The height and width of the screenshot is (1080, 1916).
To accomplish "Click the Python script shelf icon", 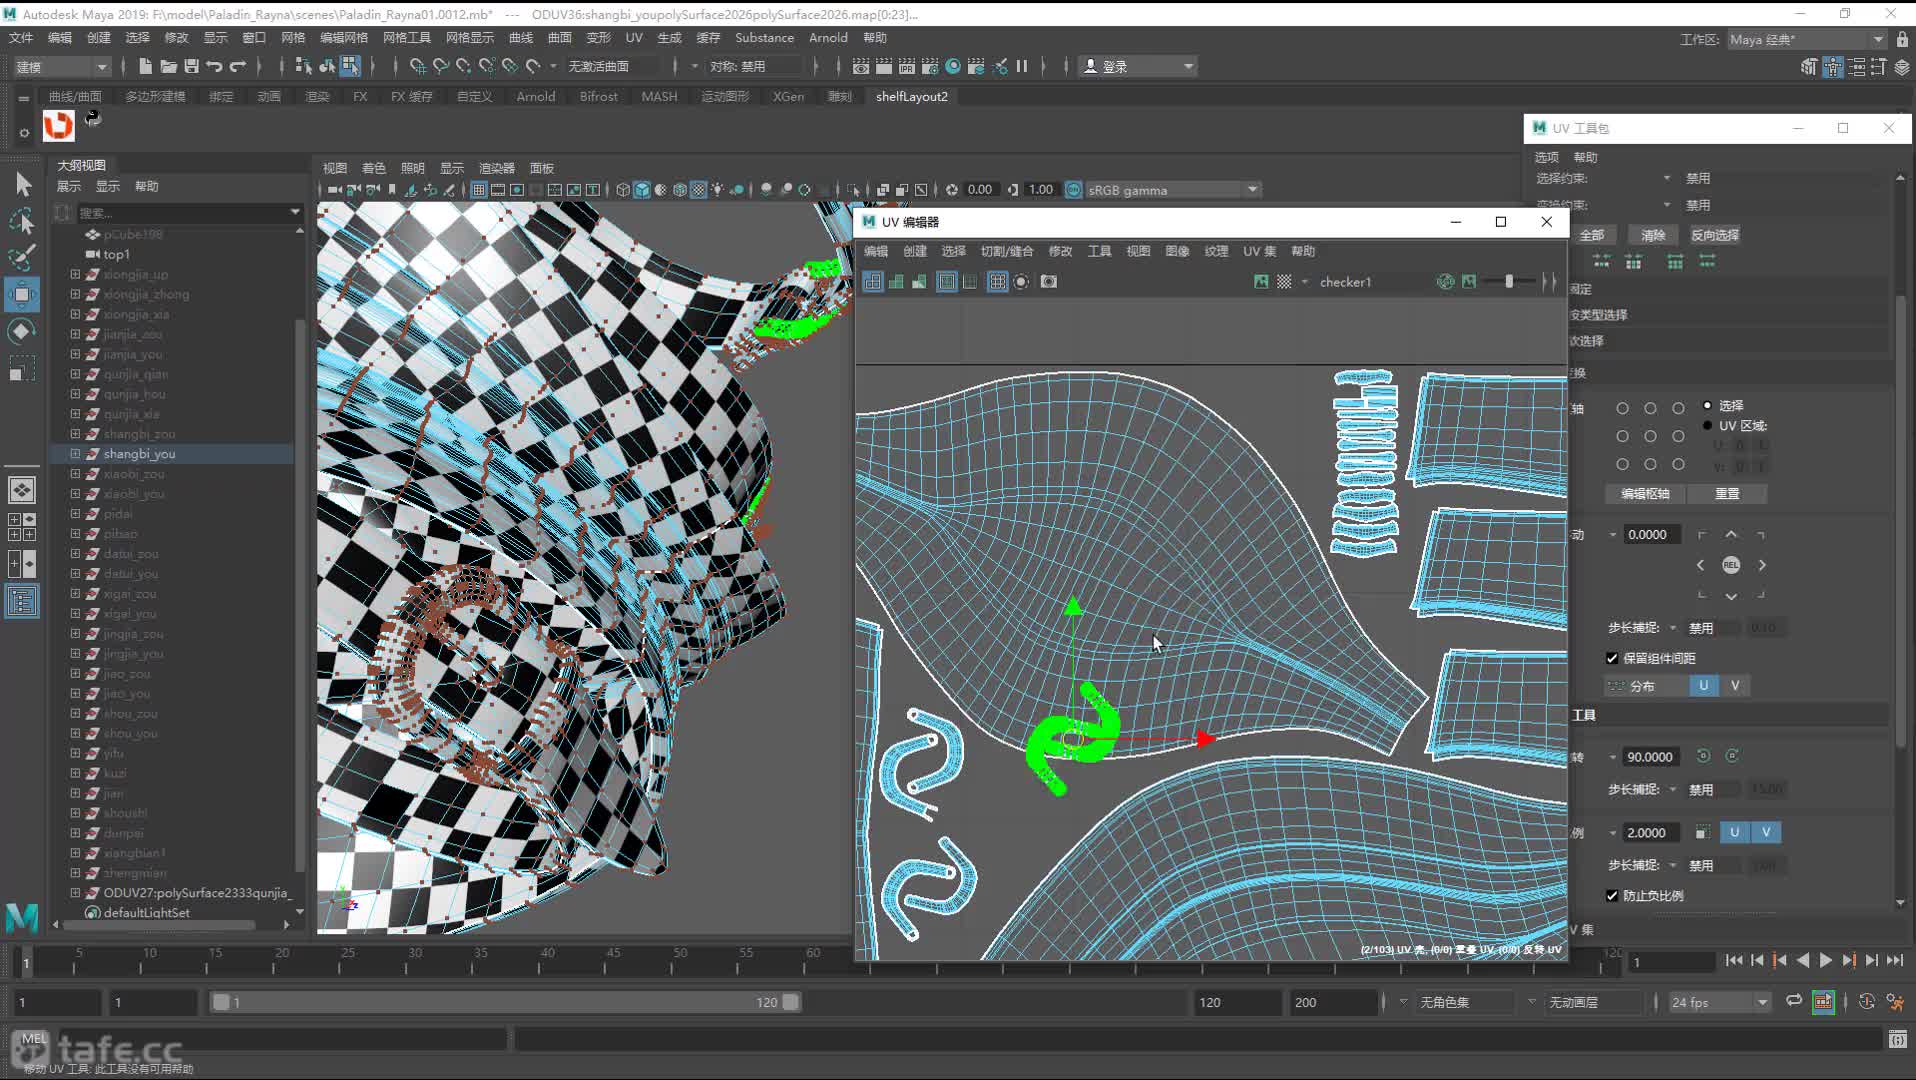I will [x=93, y=118].
